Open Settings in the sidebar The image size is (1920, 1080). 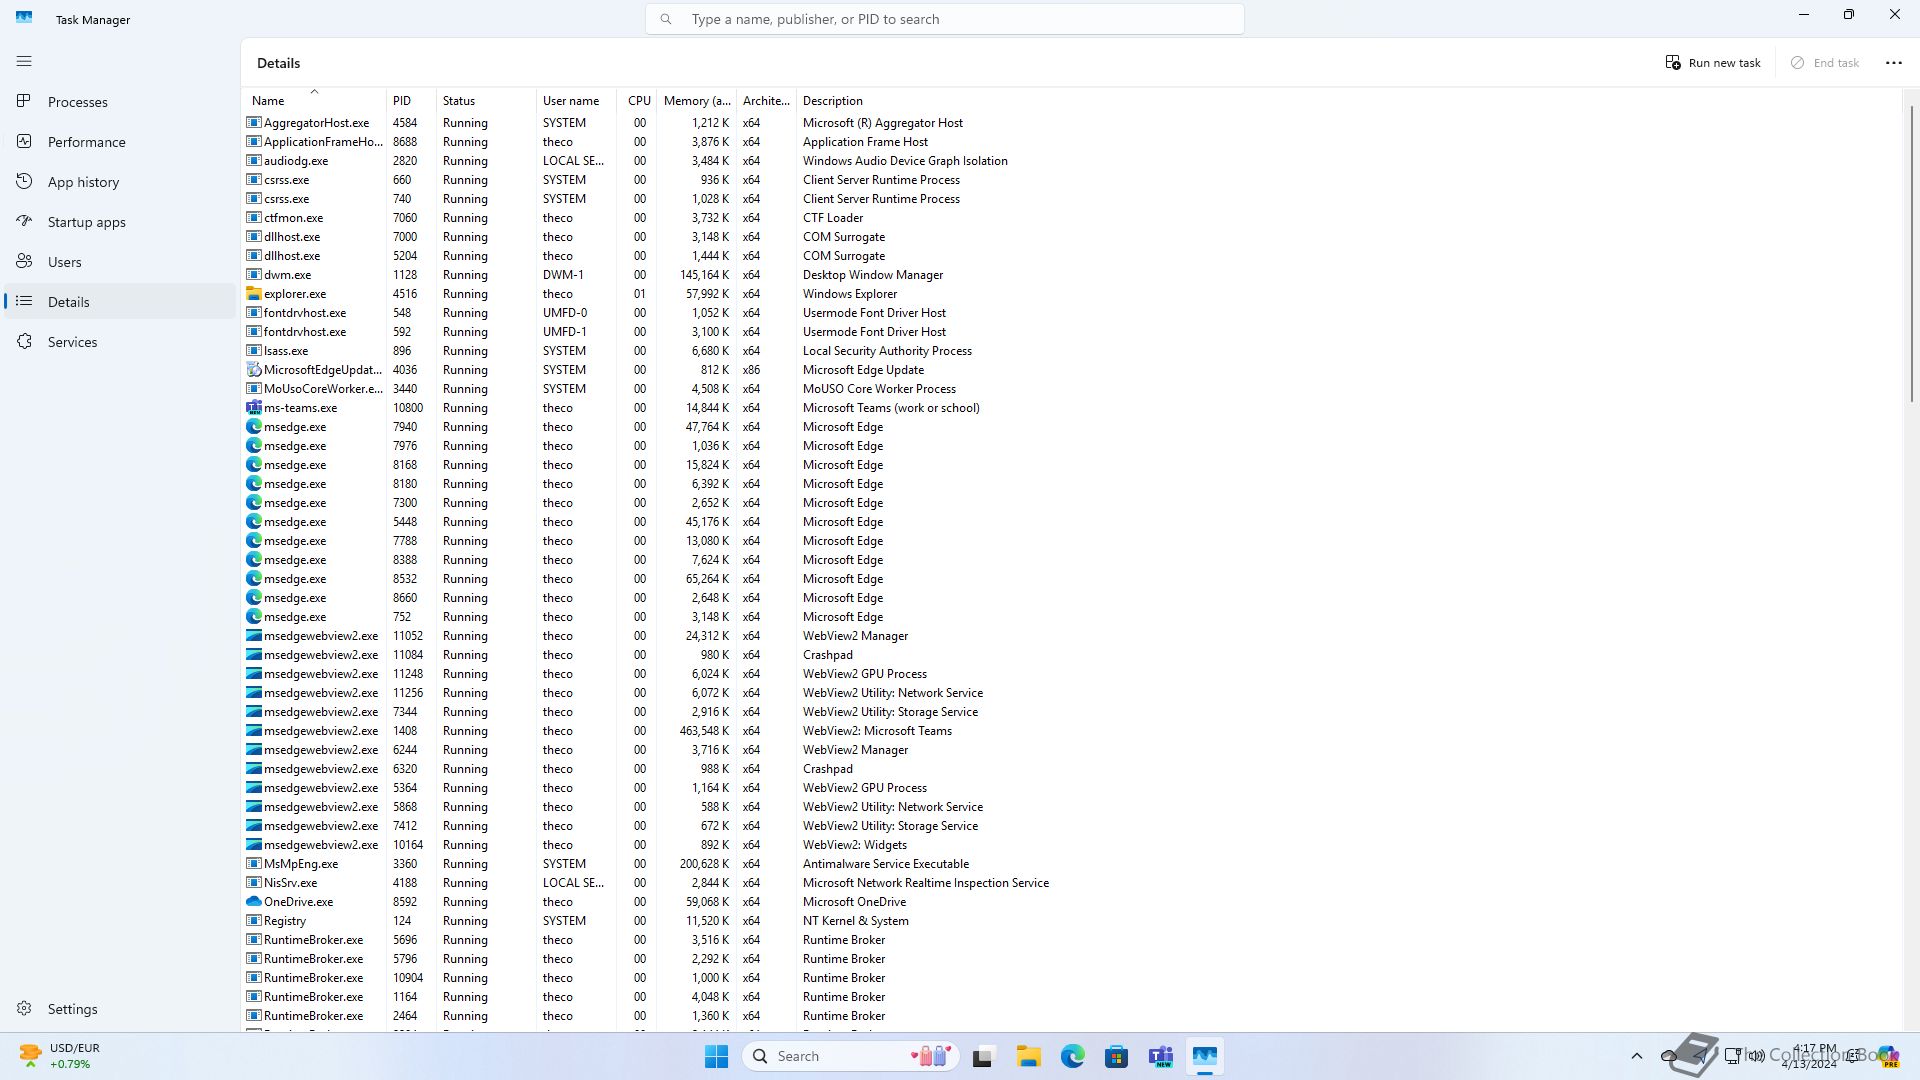[120, 1009]
